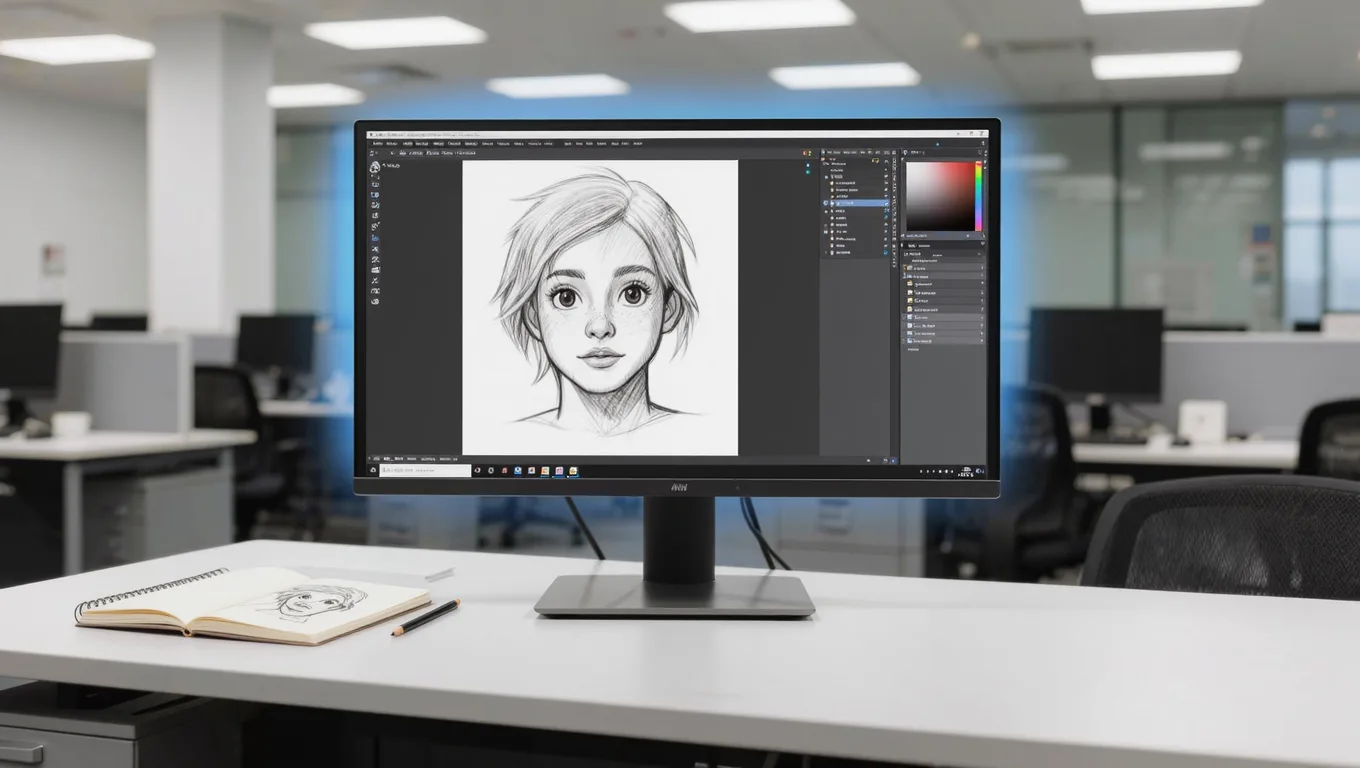Click the vertical rainbow hue strip
The image size is (1360, 768).
pos(979,196)
